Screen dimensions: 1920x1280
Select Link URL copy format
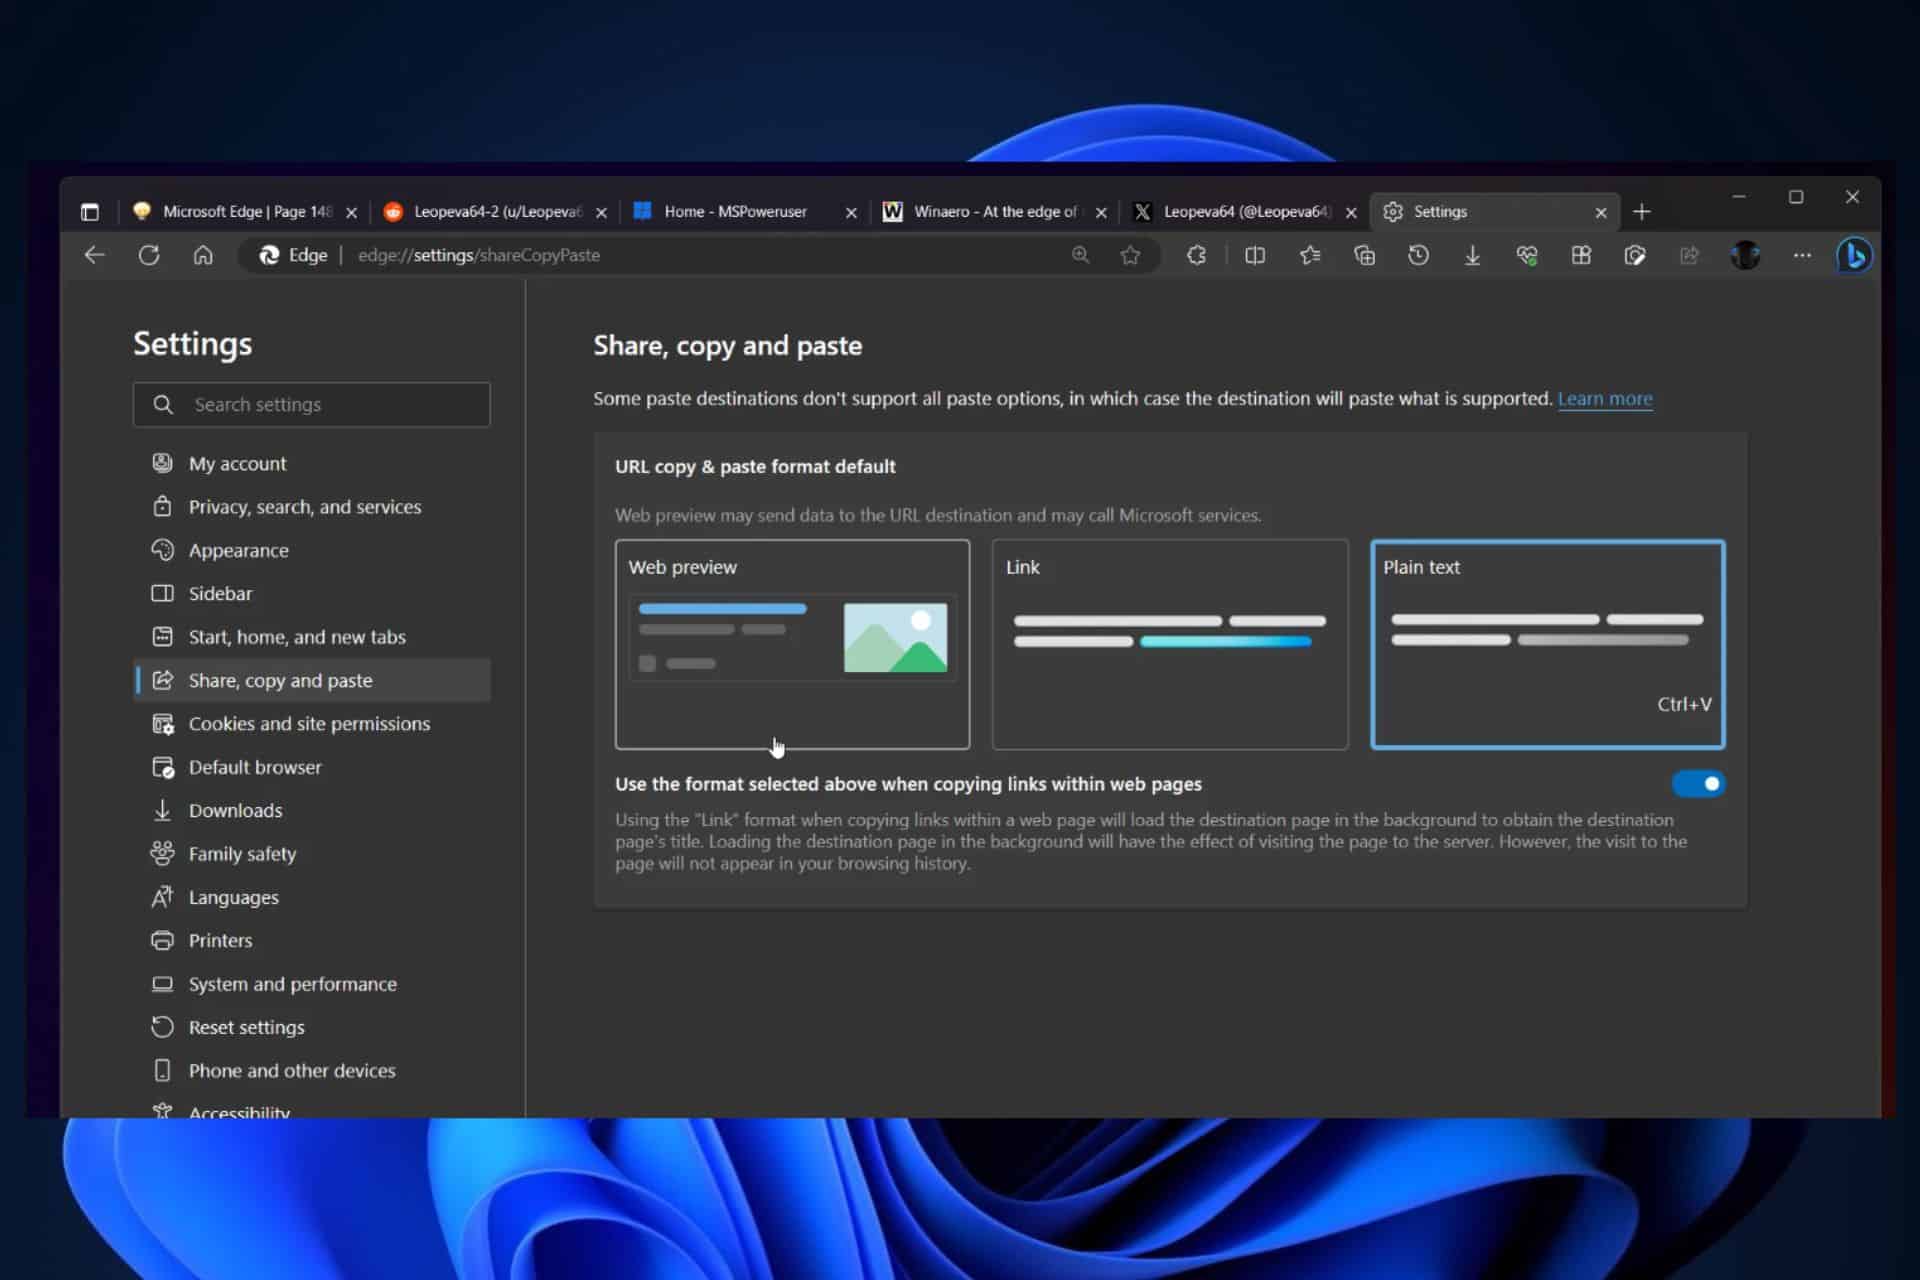[x=1169, y=643]
